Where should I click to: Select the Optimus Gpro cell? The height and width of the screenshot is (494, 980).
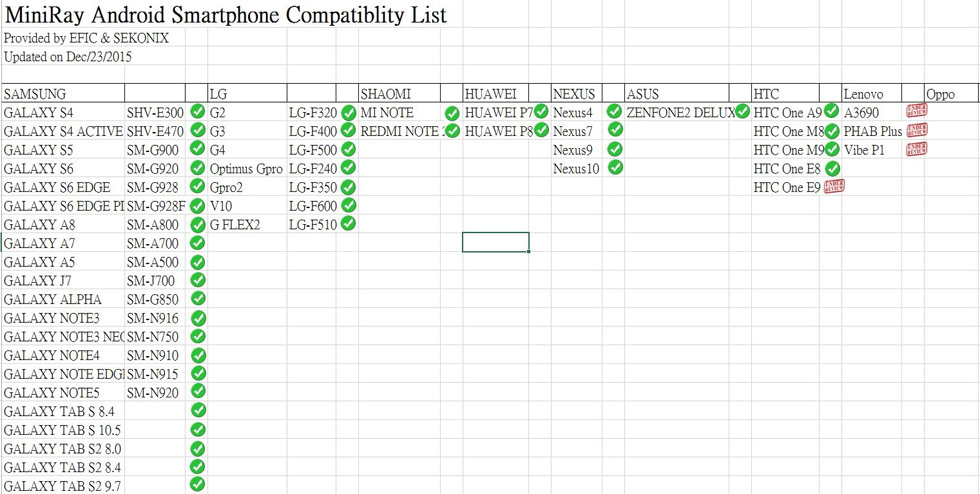[247, 169]
